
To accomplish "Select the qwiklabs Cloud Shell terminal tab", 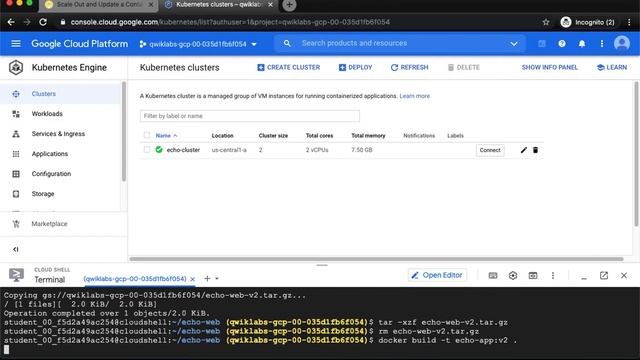I will click(x=135, y=279).
